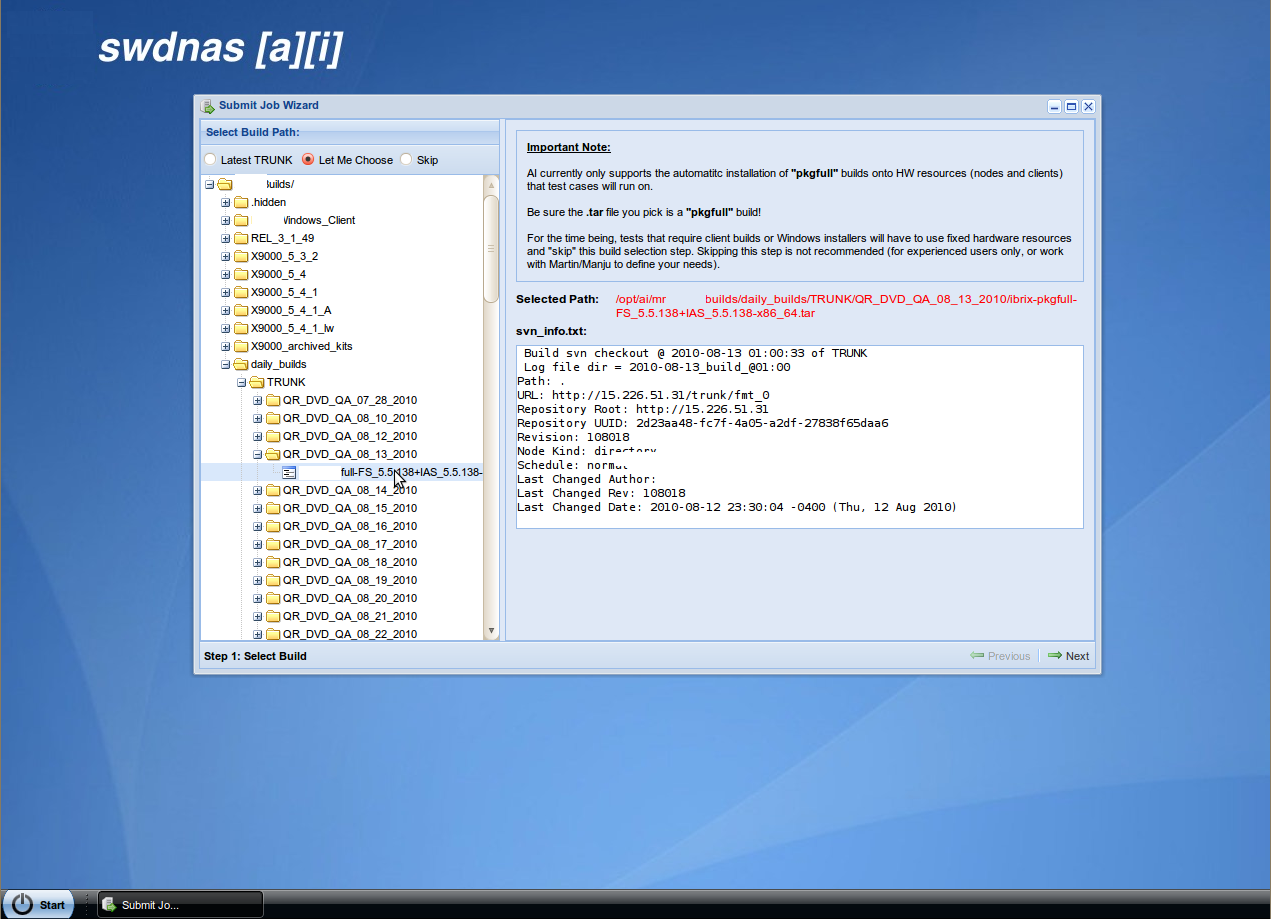
Task: Click the QR_DVD_QA_08_14_2010 folder icon
Action: [x=273, y=490]
